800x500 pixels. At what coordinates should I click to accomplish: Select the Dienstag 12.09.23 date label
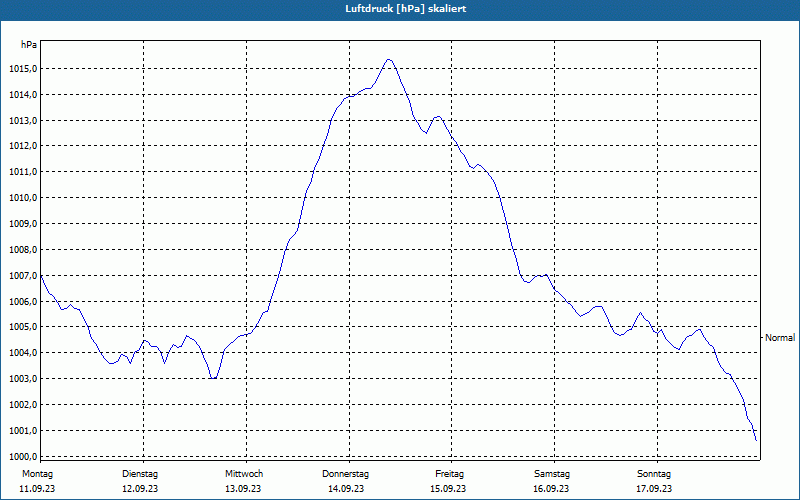point(140,481)
